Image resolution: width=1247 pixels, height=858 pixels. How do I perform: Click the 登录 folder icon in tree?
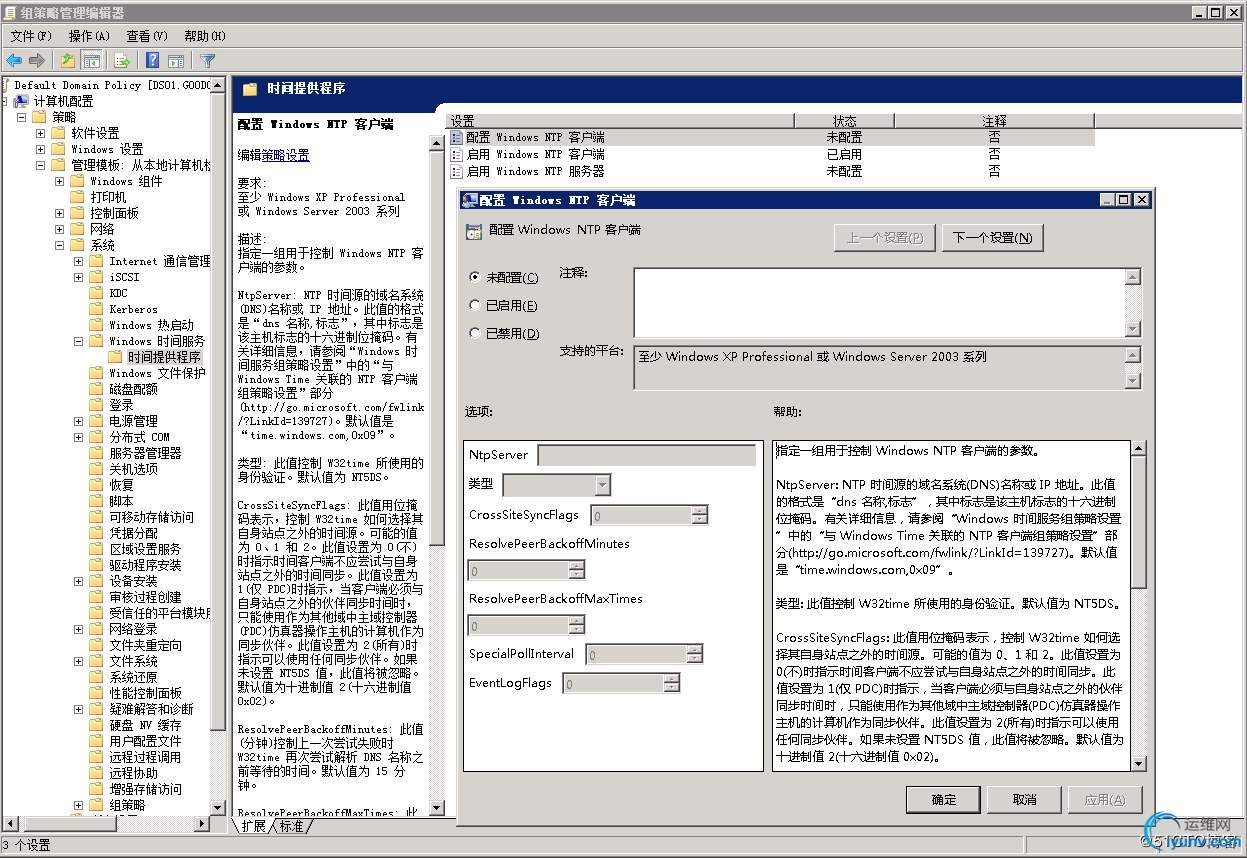click(97, 405)
